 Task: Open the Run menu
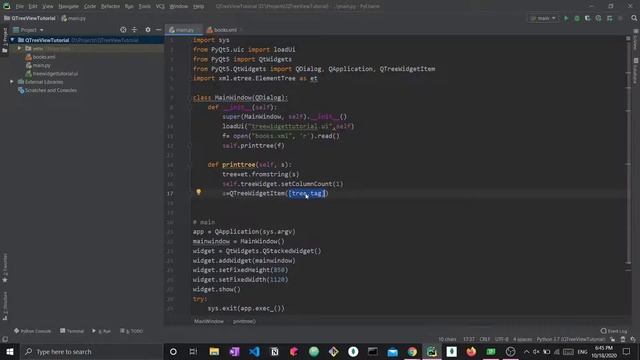129,6
